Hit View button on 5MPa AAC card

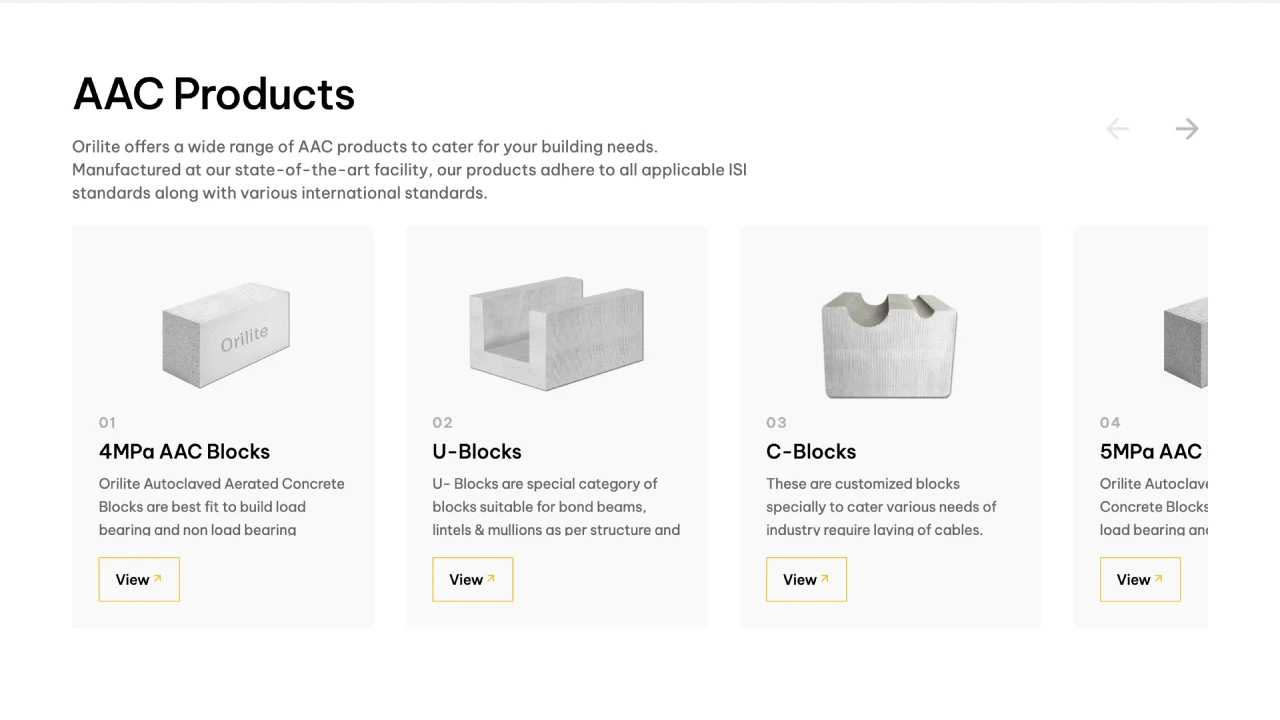click(x=1140, y=579)
